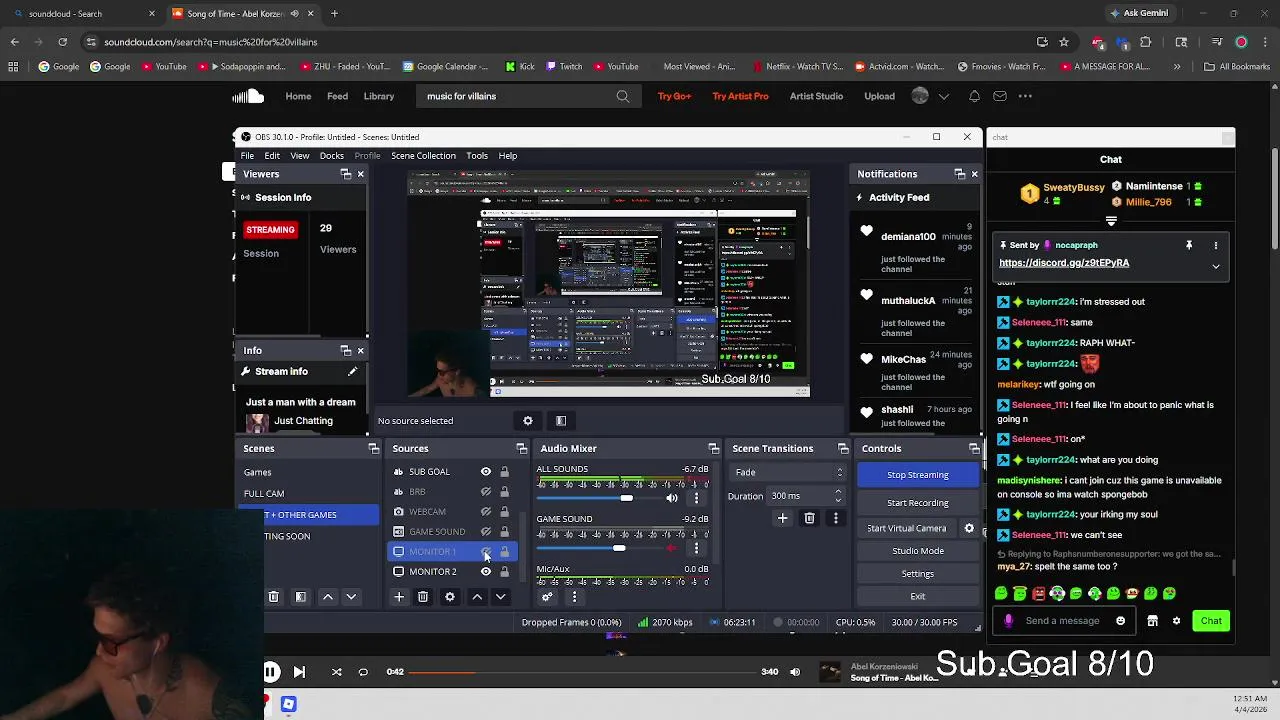Open virtual camera settings gear
The image size is (1280, 720).
coord(969,528)
